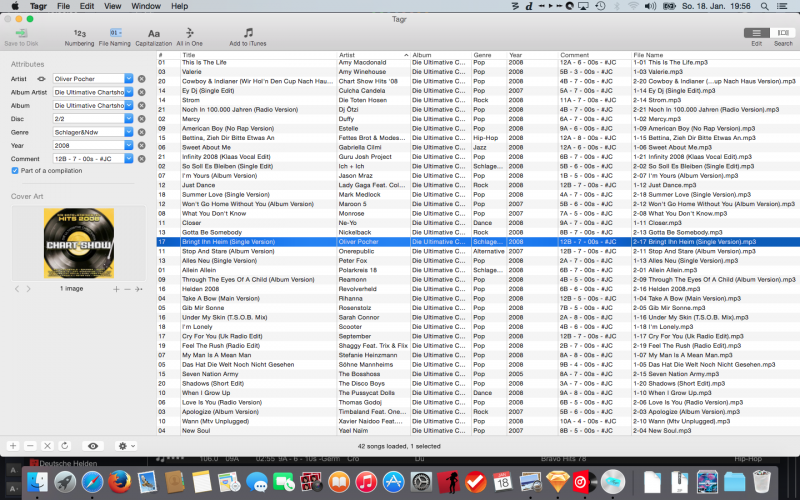Switch to Edit view mode
800x500 pixels.
coord(757,33)
